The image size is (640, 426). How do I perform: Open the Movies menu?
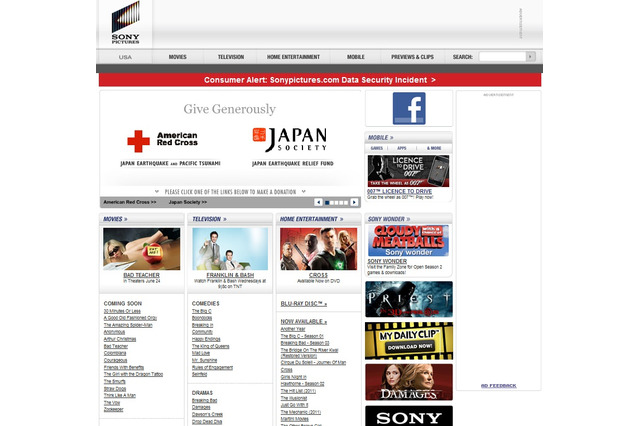pyautogui.click(x=178, y=57)
